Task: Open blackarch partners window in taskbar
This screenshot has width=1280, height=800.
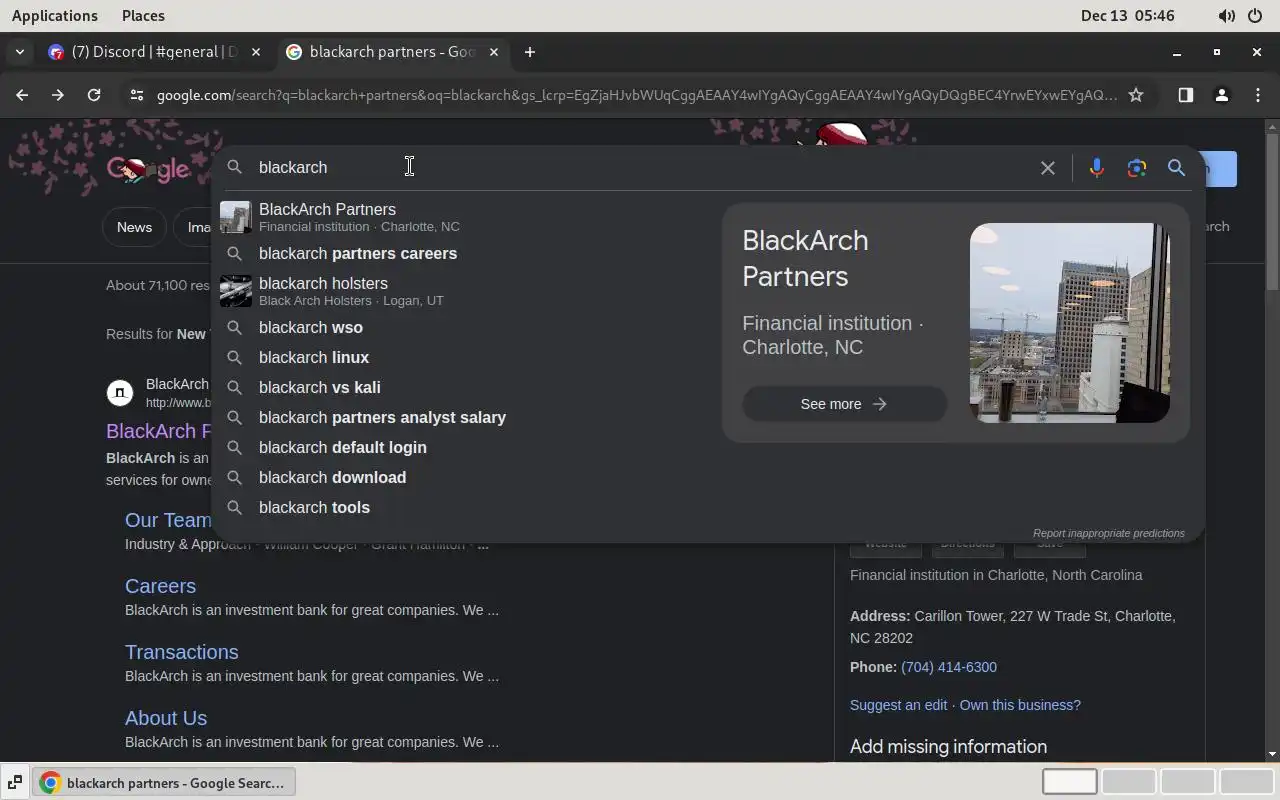Action: pos(165,783)
